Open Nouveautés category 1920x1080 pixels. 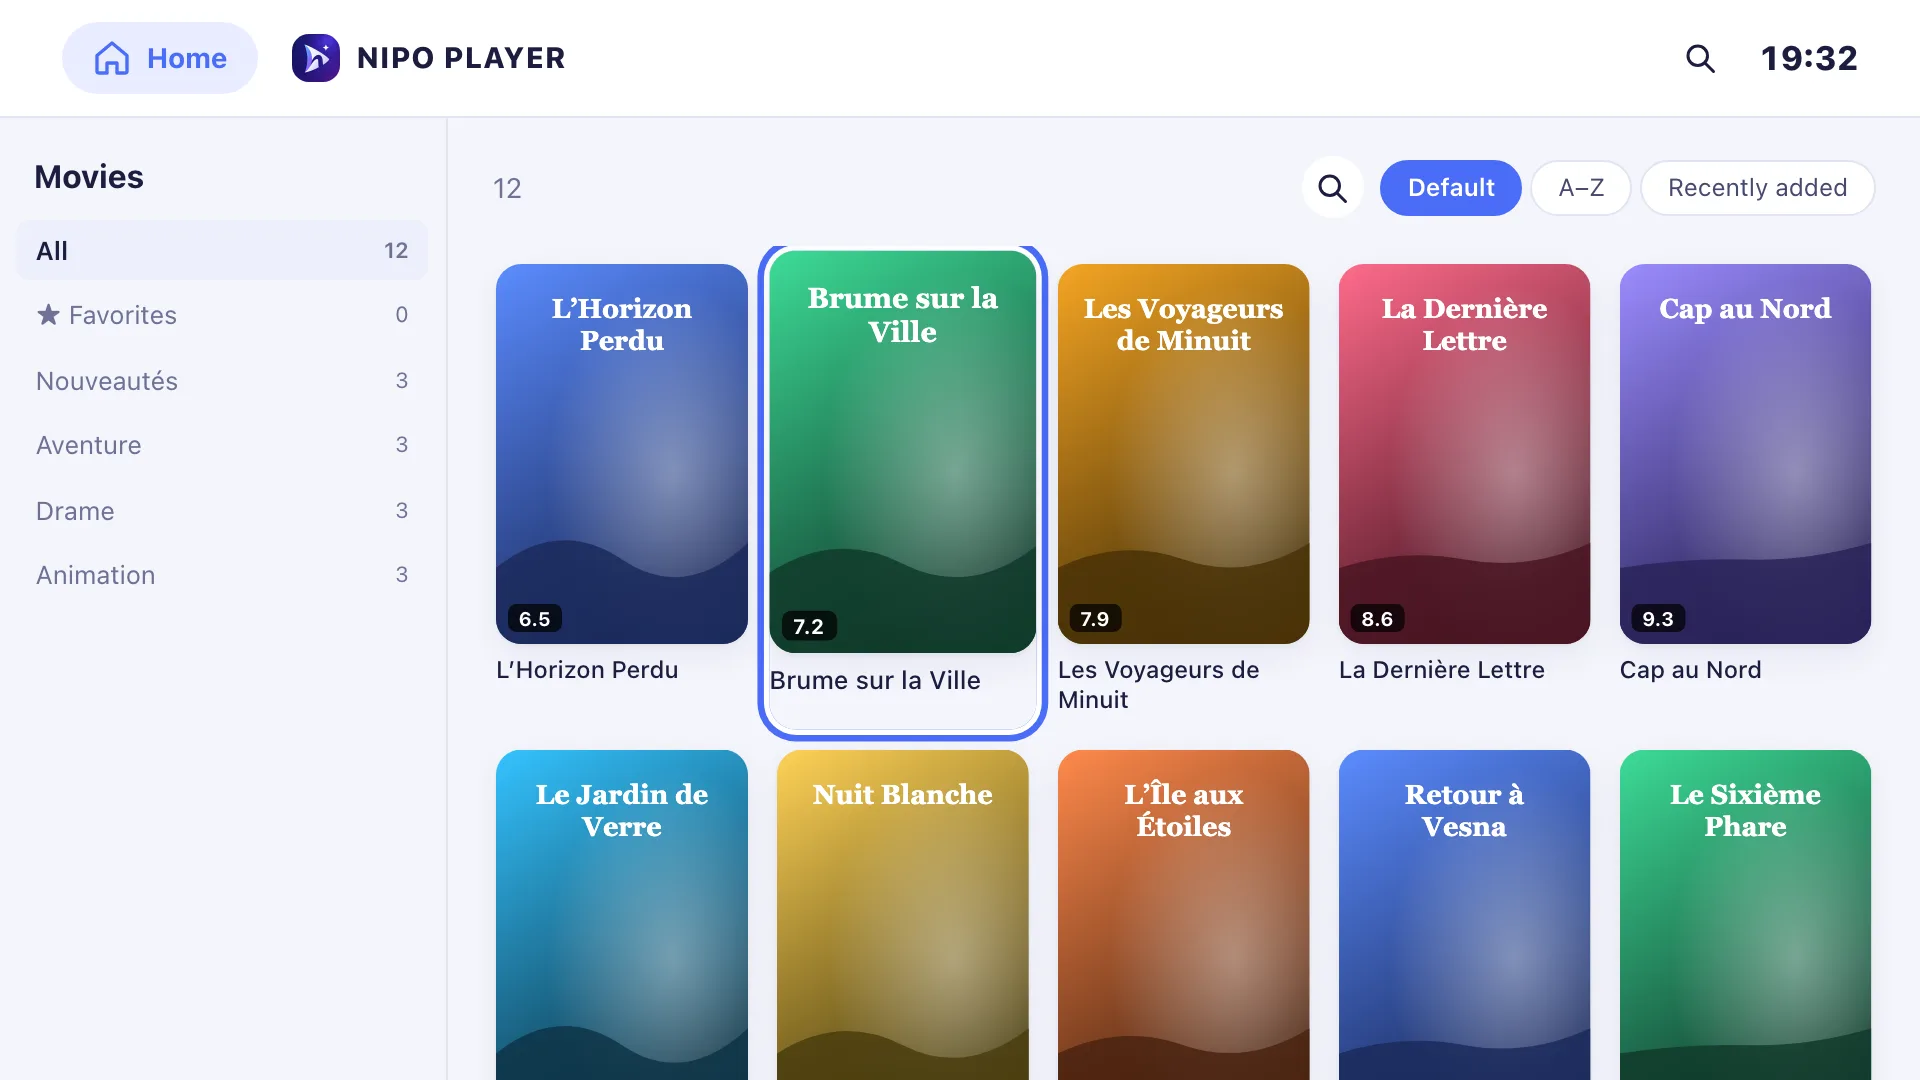click(222, 381)
